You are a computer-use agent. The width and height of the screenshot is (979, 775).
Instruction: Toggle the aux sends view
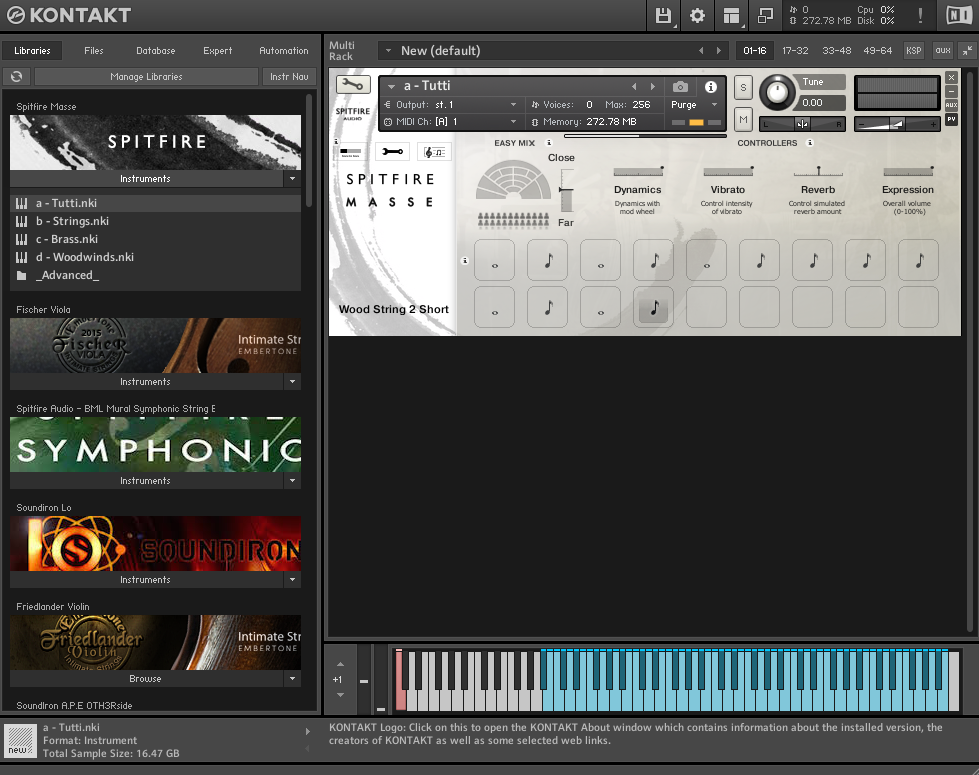tap(943, 51)
